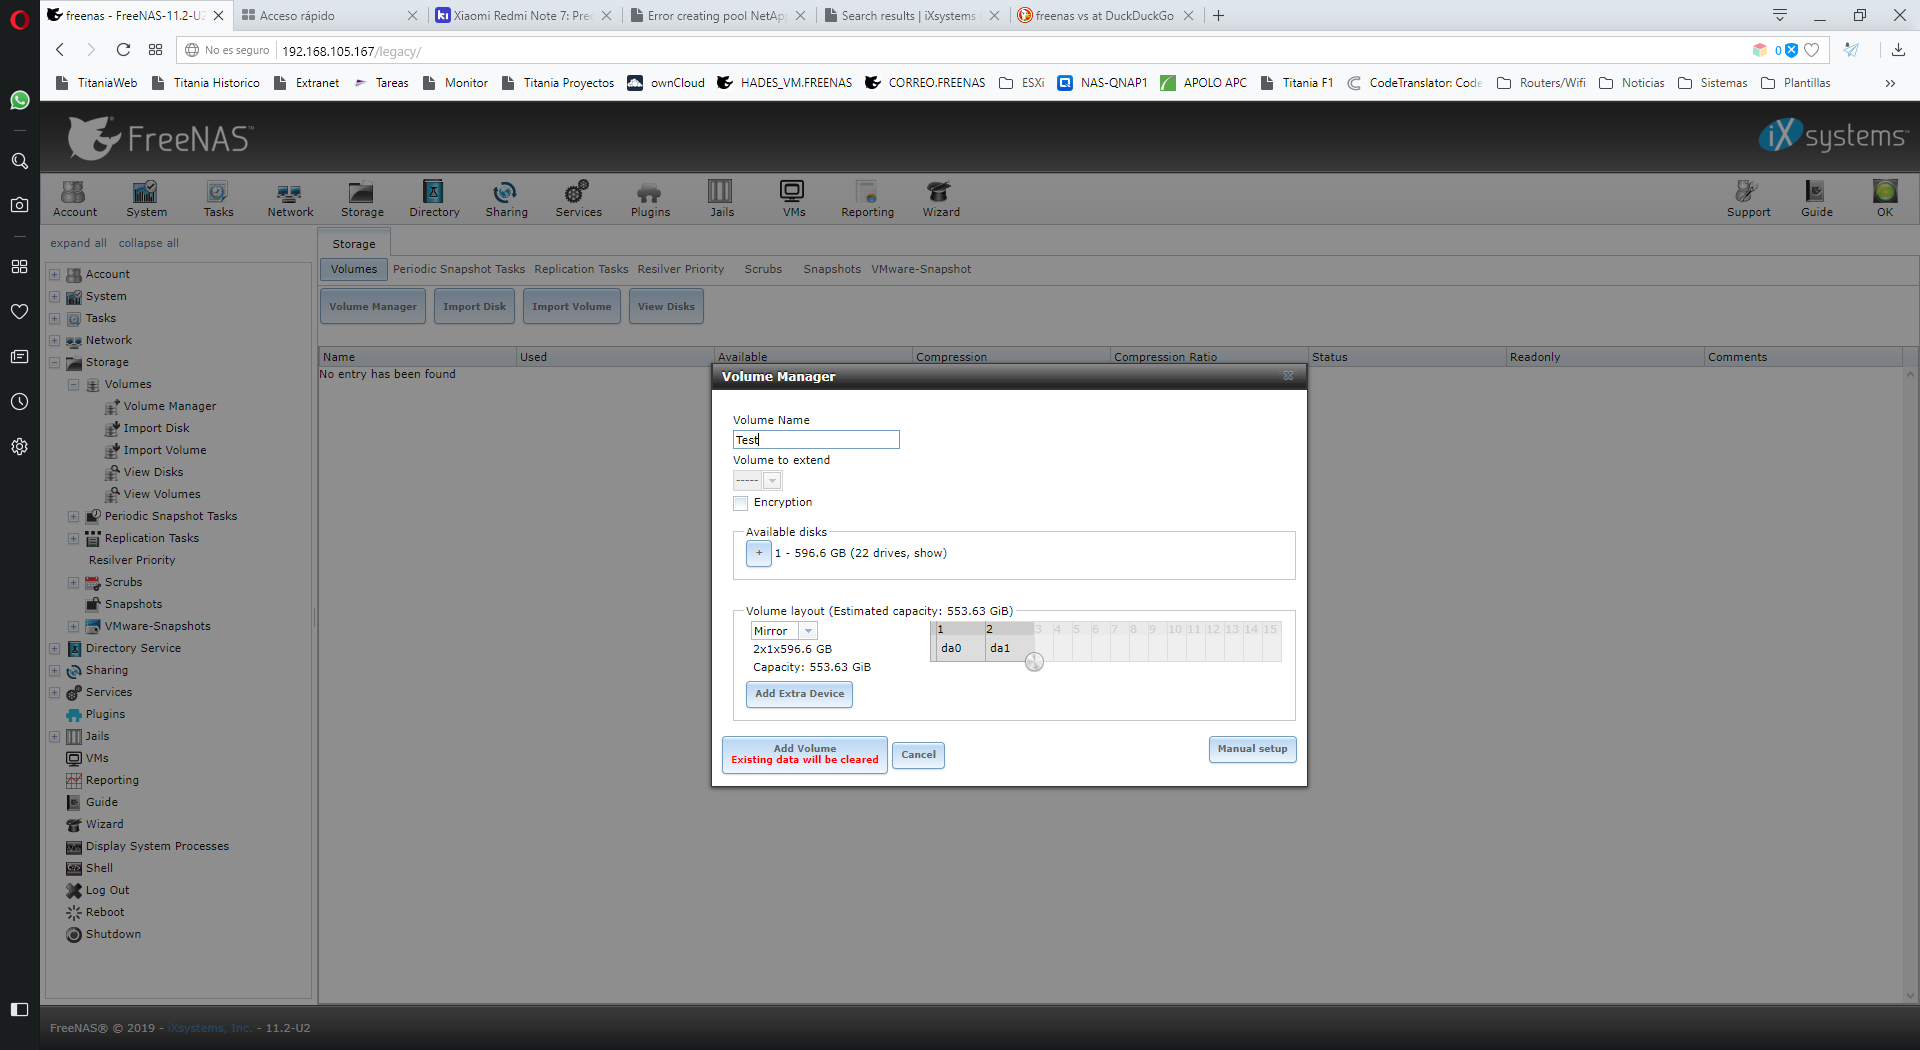This screenshot has width=1920, height=1050.
Task: Open new browser tab with plus
Action: click(x=1218, y=15)
